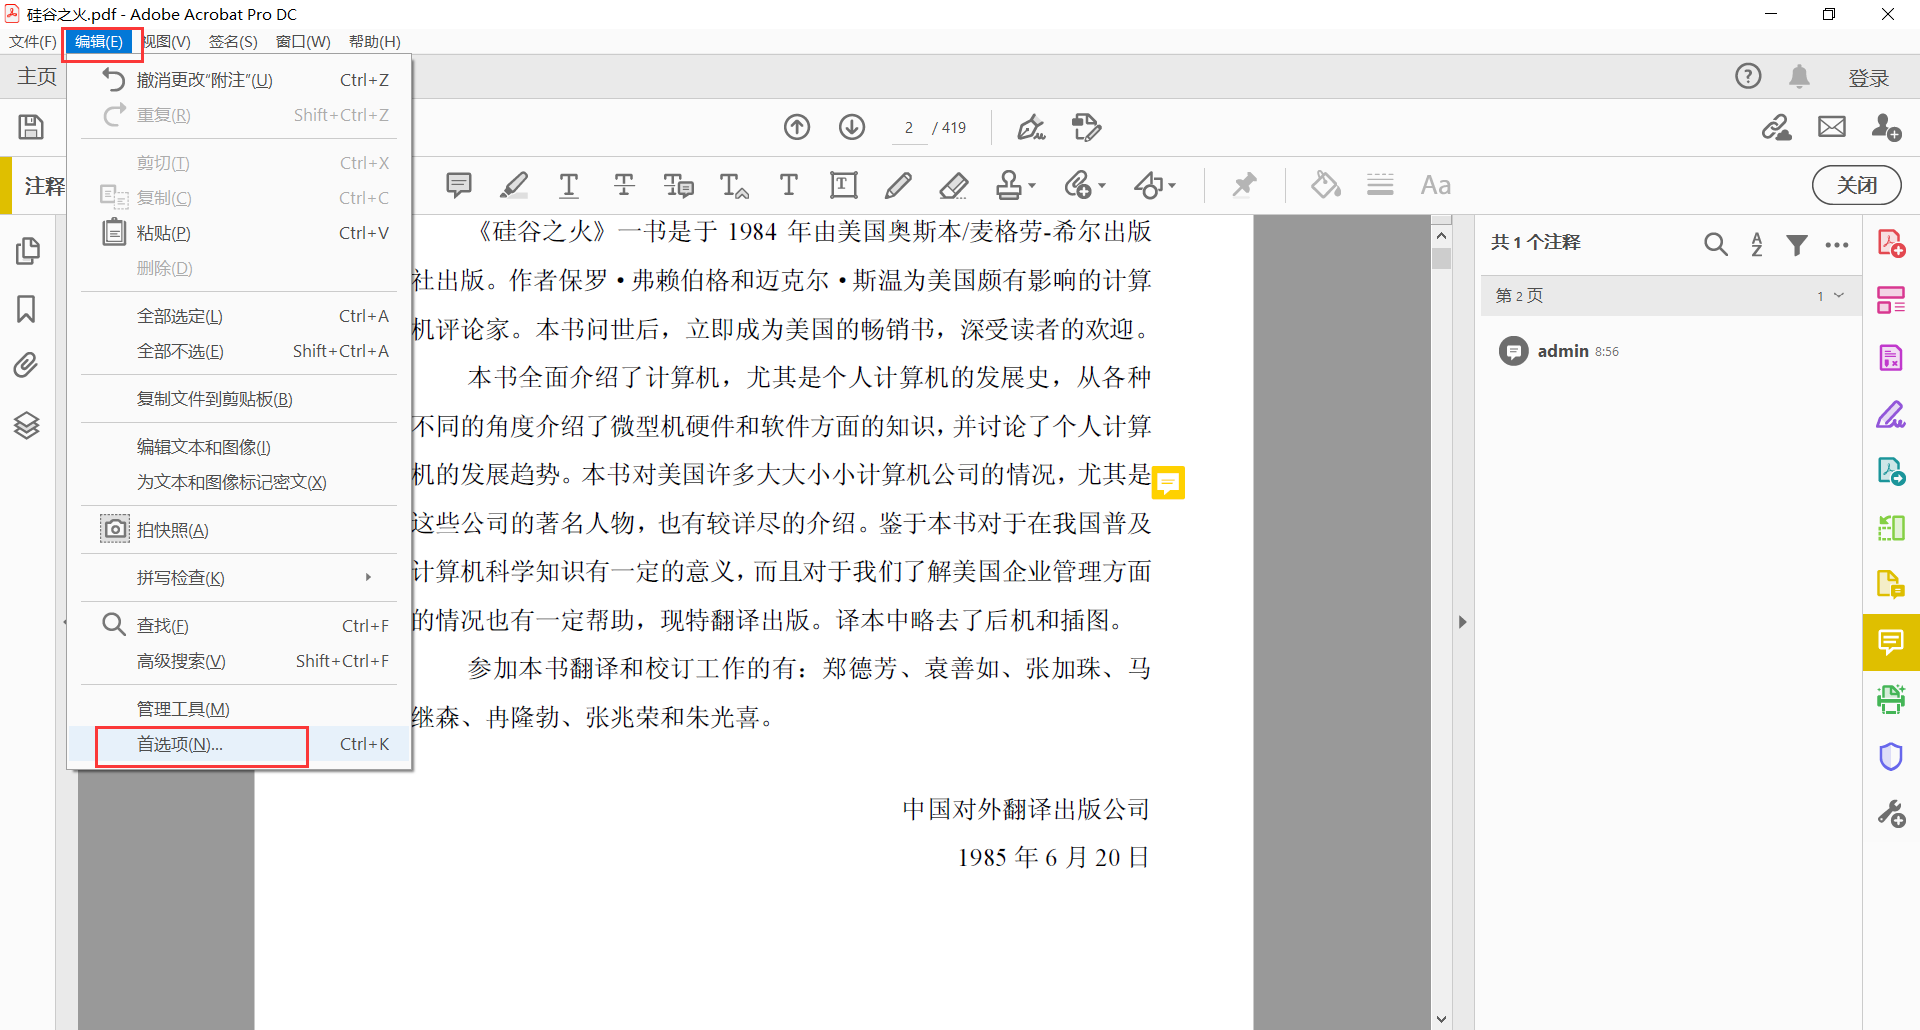Click the yellow sticky note on page
The height and width of the screenshot is (1030, 1920).
pos(1168,482)
